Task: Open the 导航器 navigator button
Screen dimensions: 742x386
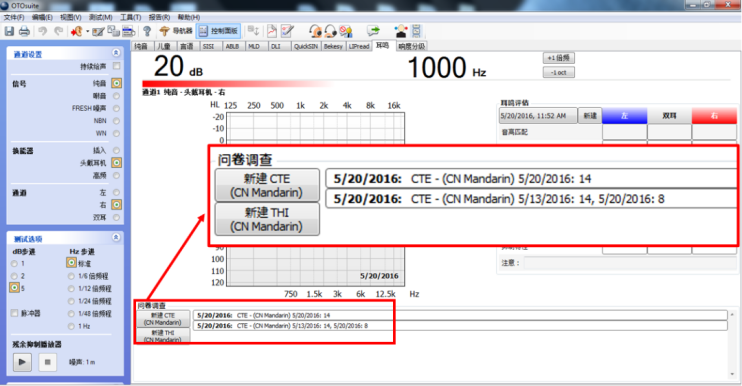Action: [176, 31]
